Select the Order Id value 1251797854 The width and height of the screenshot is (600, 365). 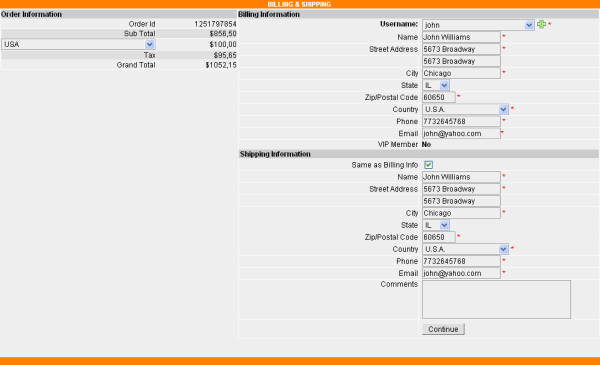pos(215,24)
